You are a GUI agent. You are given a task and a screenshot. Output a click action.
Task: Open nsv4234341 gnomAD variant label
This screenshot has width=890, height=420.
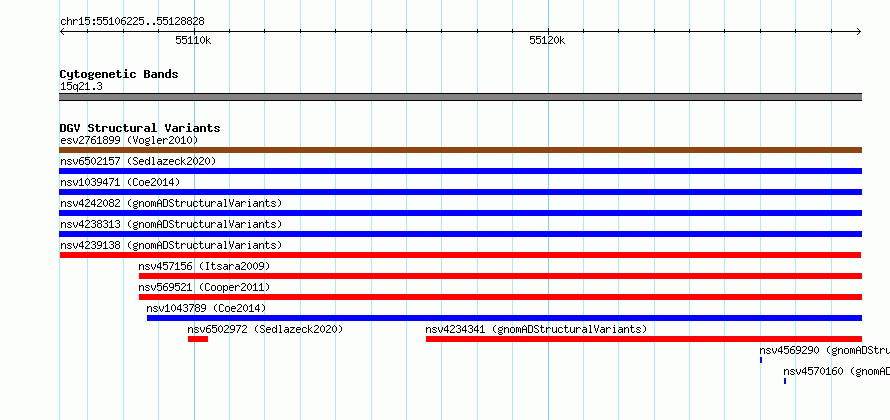click(x=536, y=329)
